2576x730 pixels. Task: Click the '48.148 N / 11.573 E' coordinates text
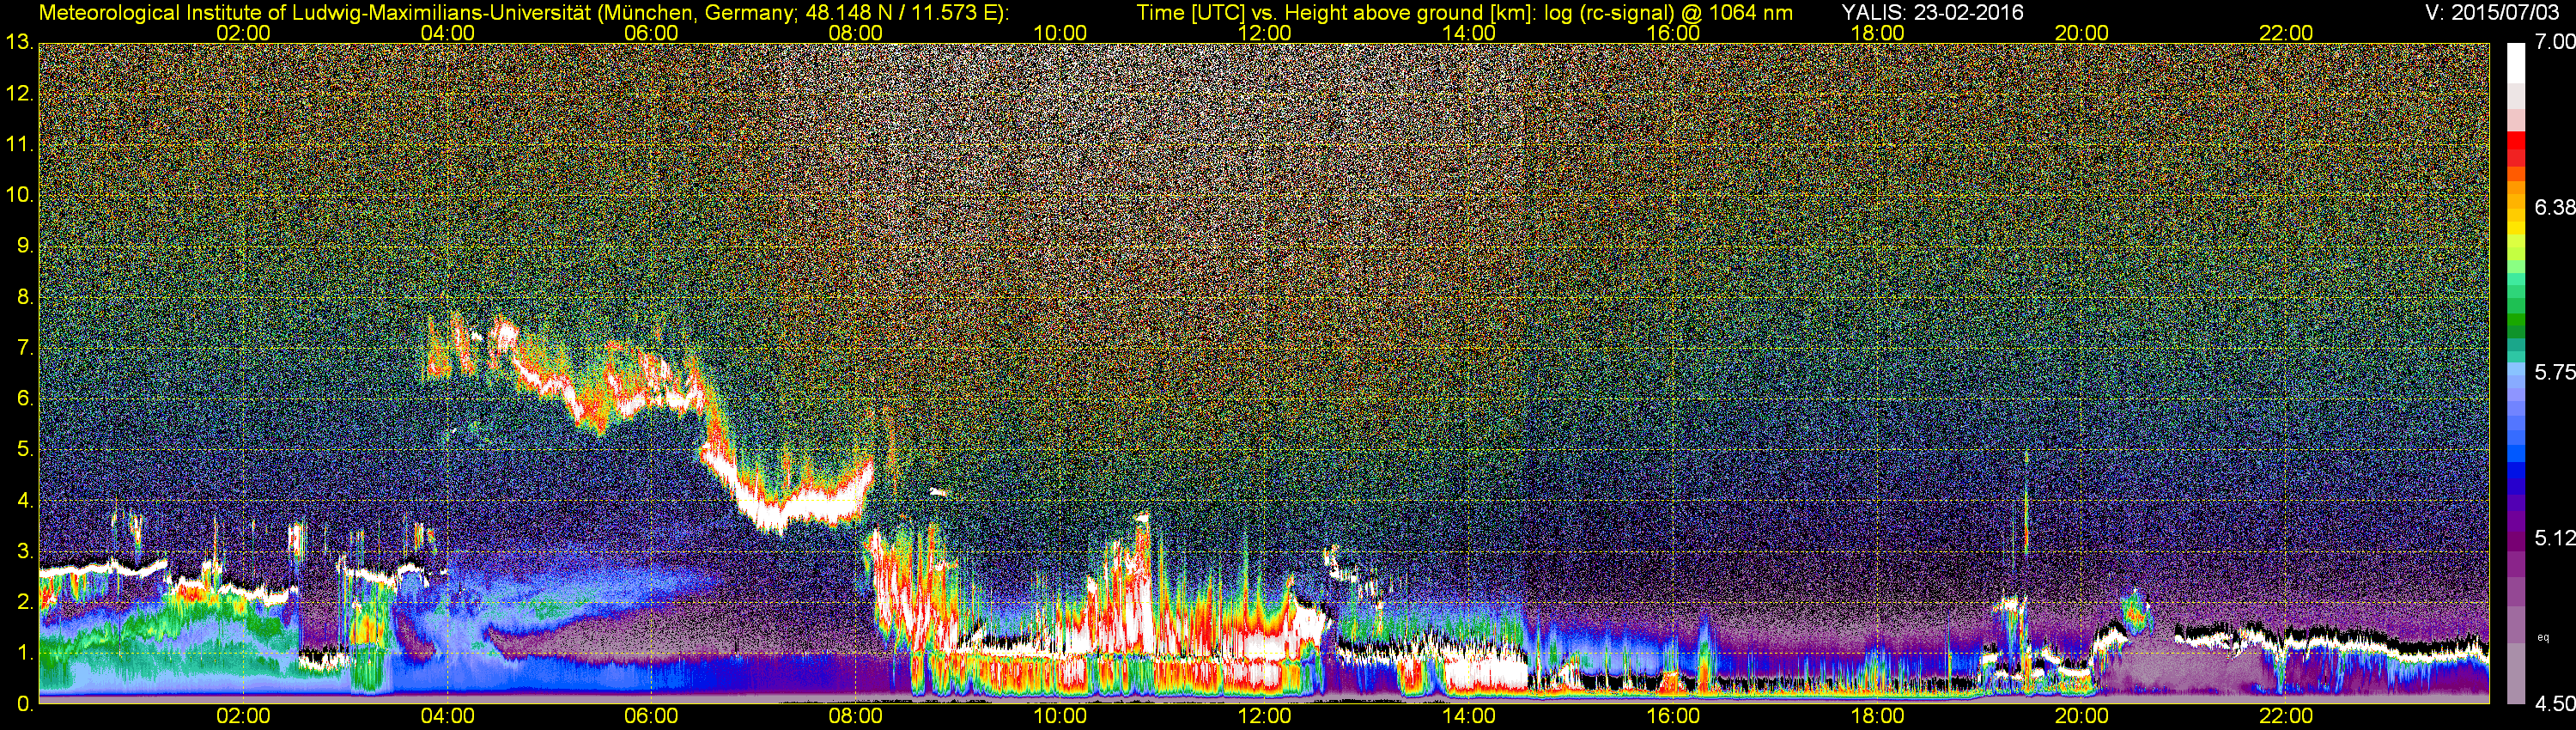900,12
